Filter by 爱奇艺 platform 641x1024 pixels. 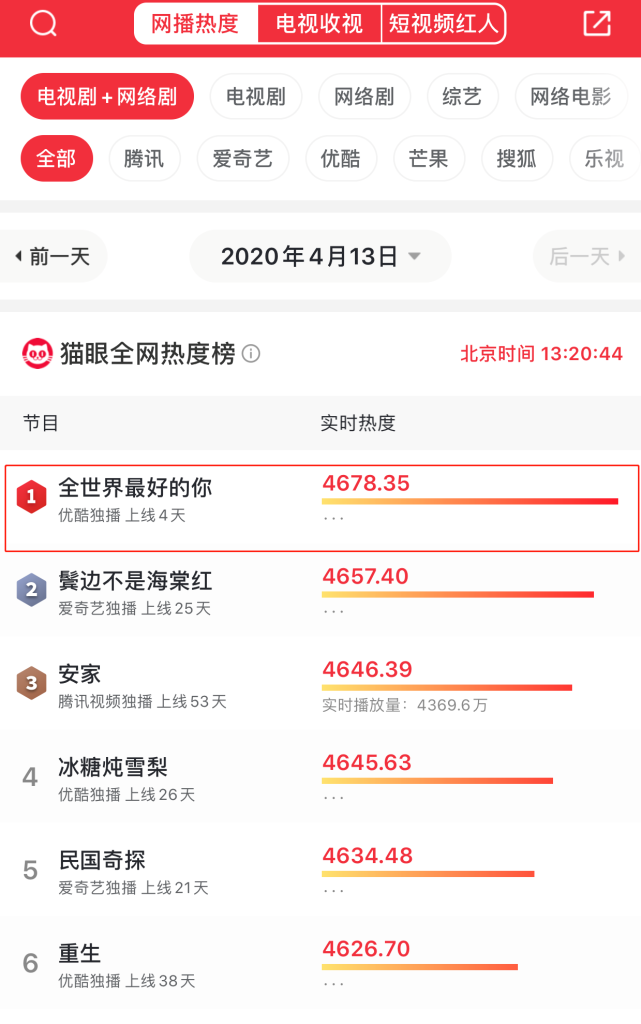(242, 159)
